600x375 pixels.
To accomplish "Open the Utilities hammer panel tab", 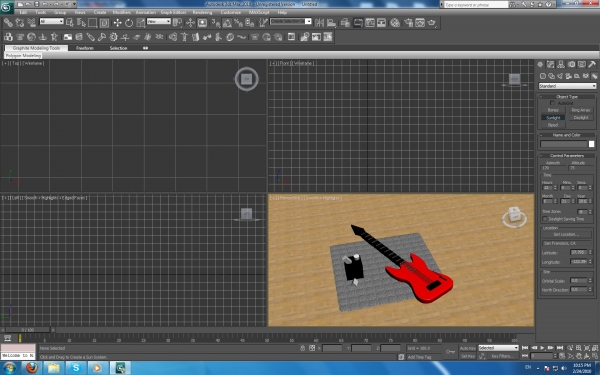I will (592, 64).
